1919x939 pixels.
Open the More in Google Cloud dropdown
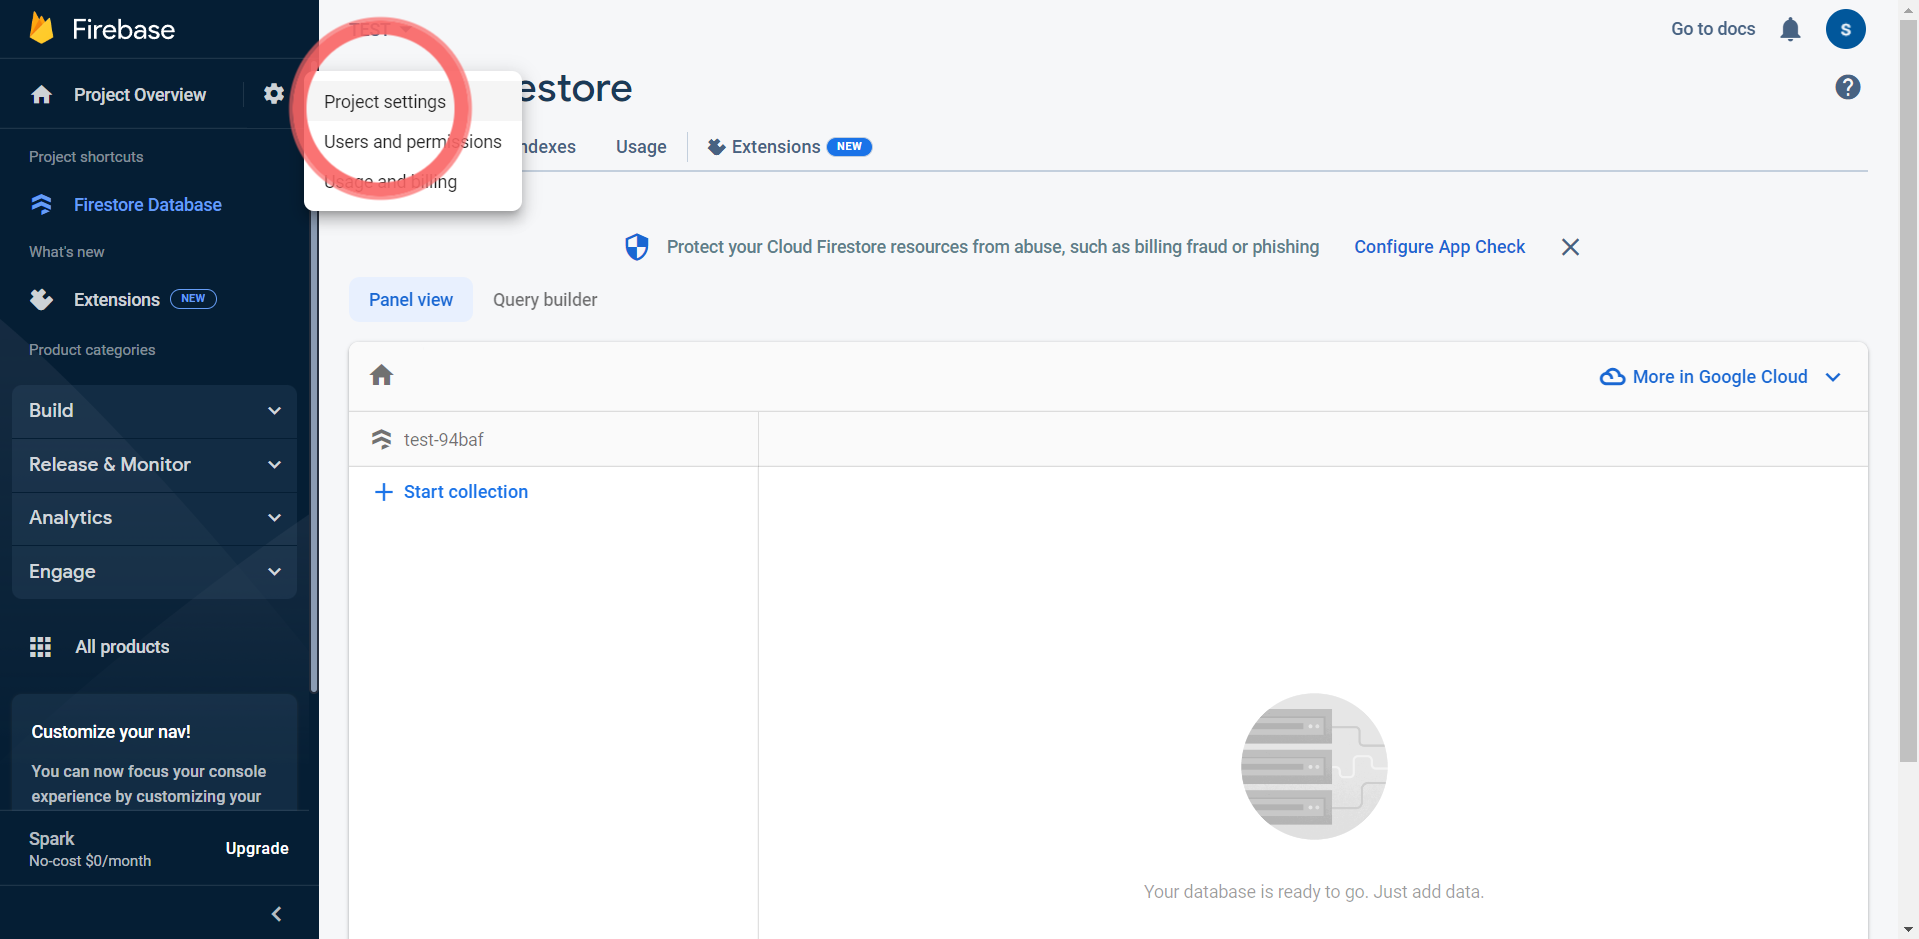[1721, 377]
